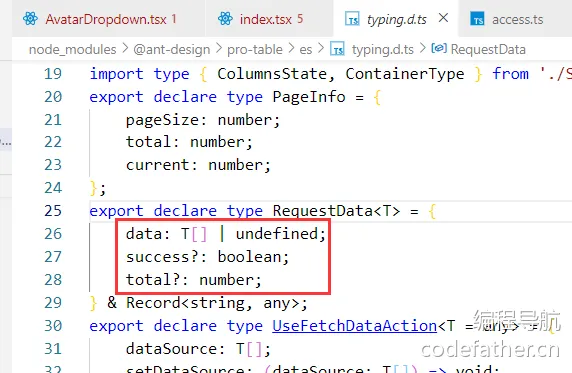Click 'total' property on line 22

point(148,142)
